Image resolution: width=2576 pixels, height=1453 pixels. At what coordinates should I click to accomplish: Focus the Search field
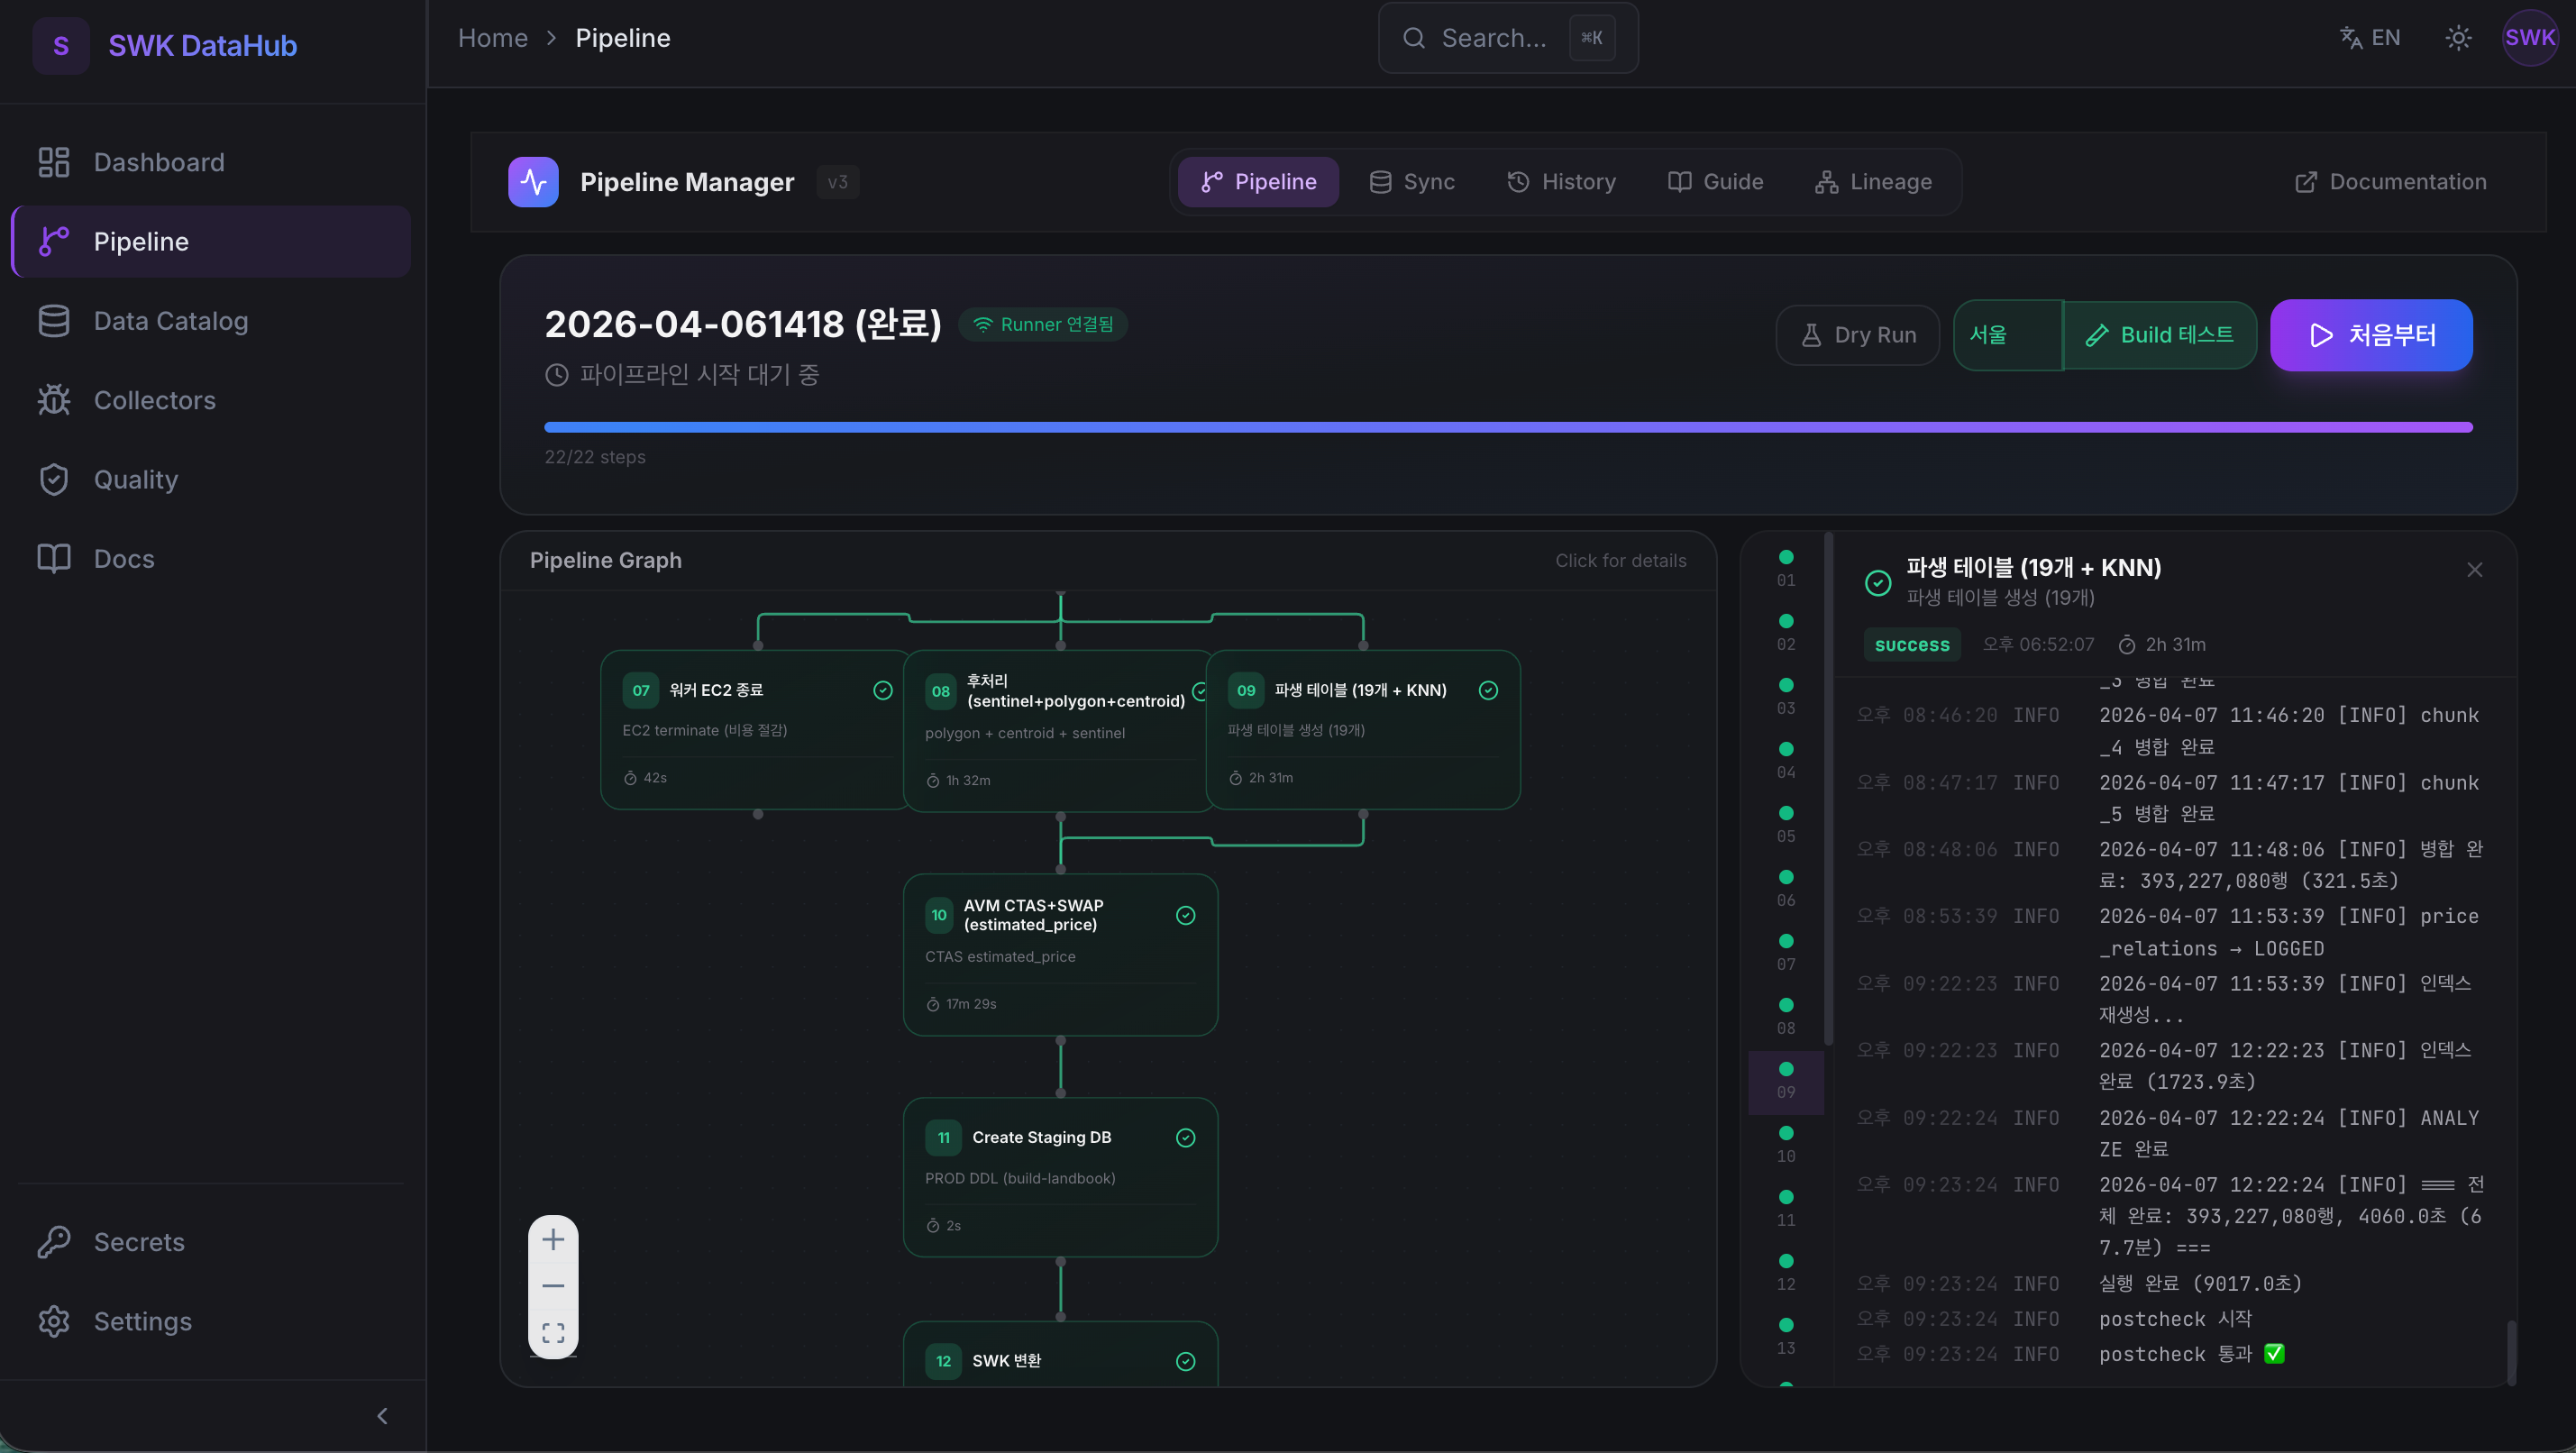point(1508,38)
